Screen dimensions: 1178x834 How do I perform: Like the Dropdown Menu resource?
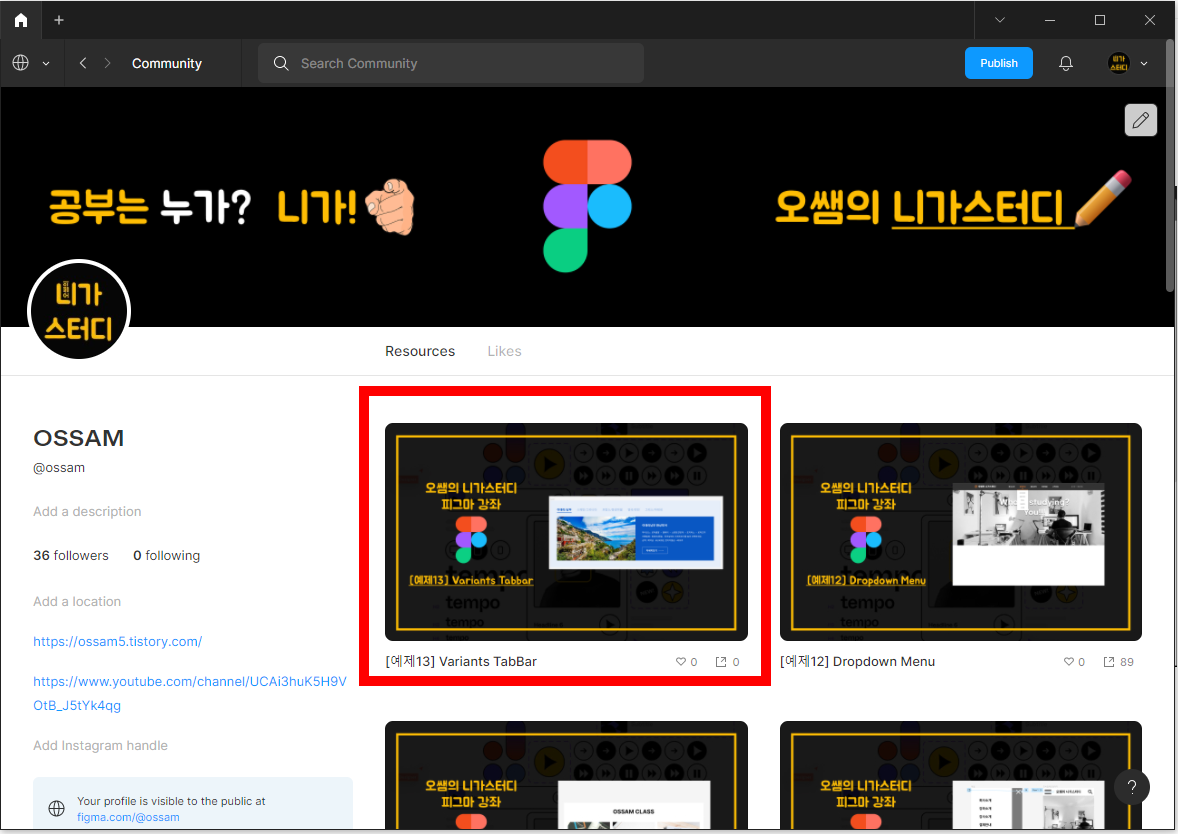tap(1068, 662)
